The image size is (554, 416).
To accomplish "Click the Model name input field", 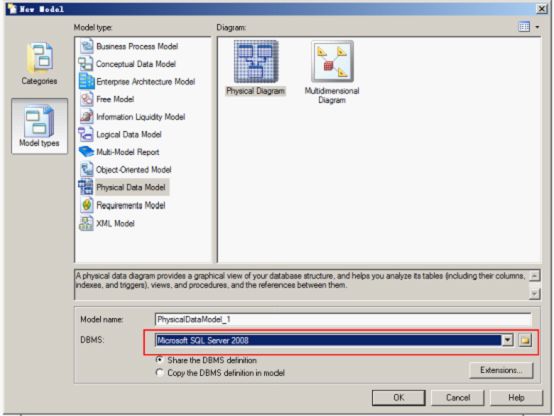I will (343, 320).
